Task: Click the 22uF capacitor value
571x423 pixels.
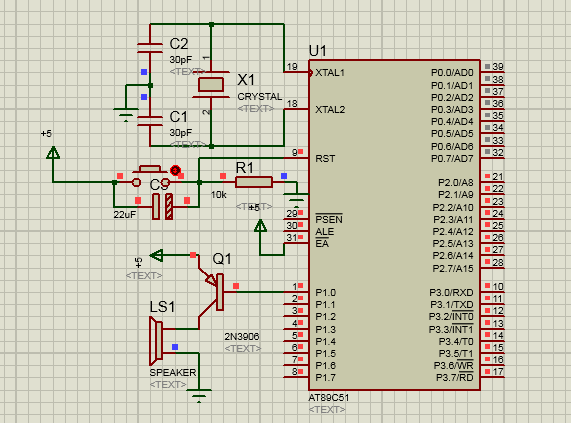Action: pos(125,214)
